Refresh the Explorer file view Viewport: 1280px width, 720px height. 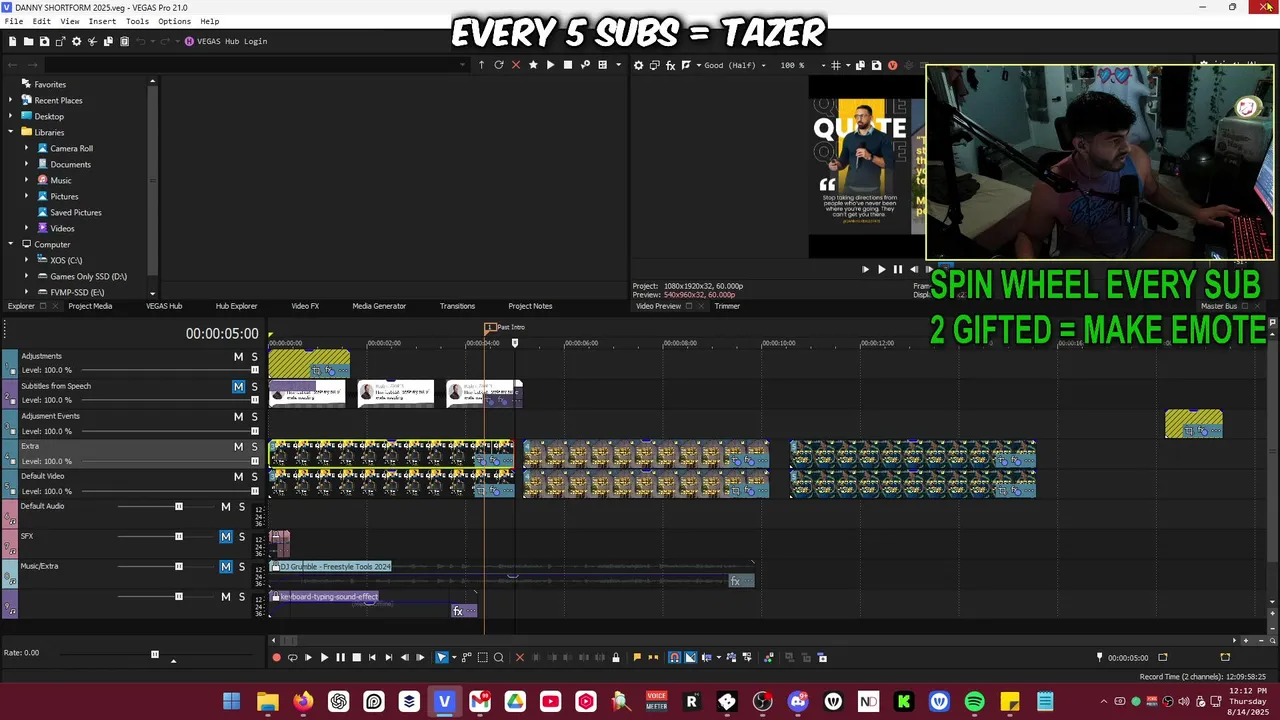click(x=498, y=65)
